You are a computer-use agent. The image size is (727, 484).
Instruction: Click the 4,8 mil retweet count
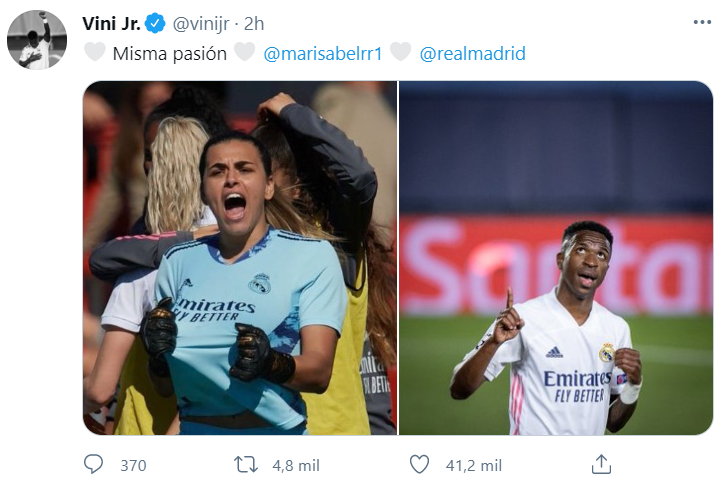(296, 465)
